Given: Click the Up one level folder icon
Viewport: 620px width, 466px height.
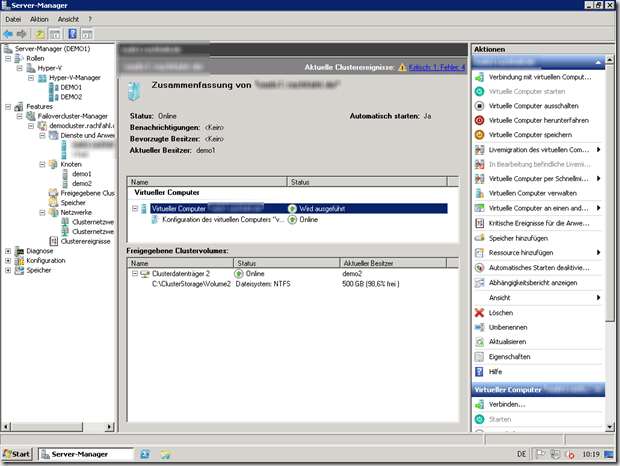Looking at the screenshot, I should (x=40, y=34).
